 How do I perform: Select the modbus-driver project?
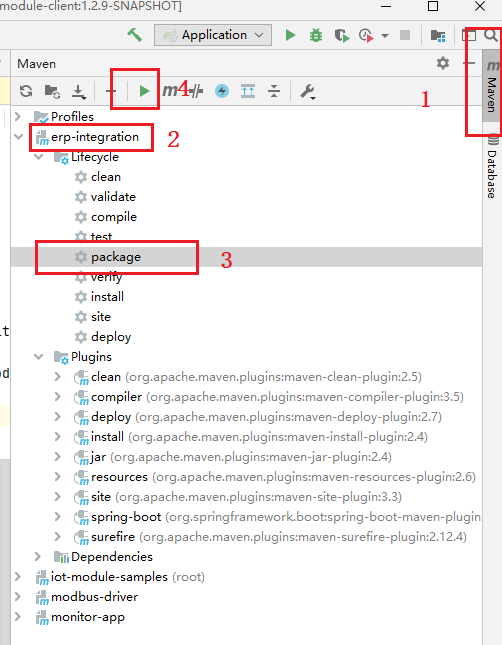87,596
